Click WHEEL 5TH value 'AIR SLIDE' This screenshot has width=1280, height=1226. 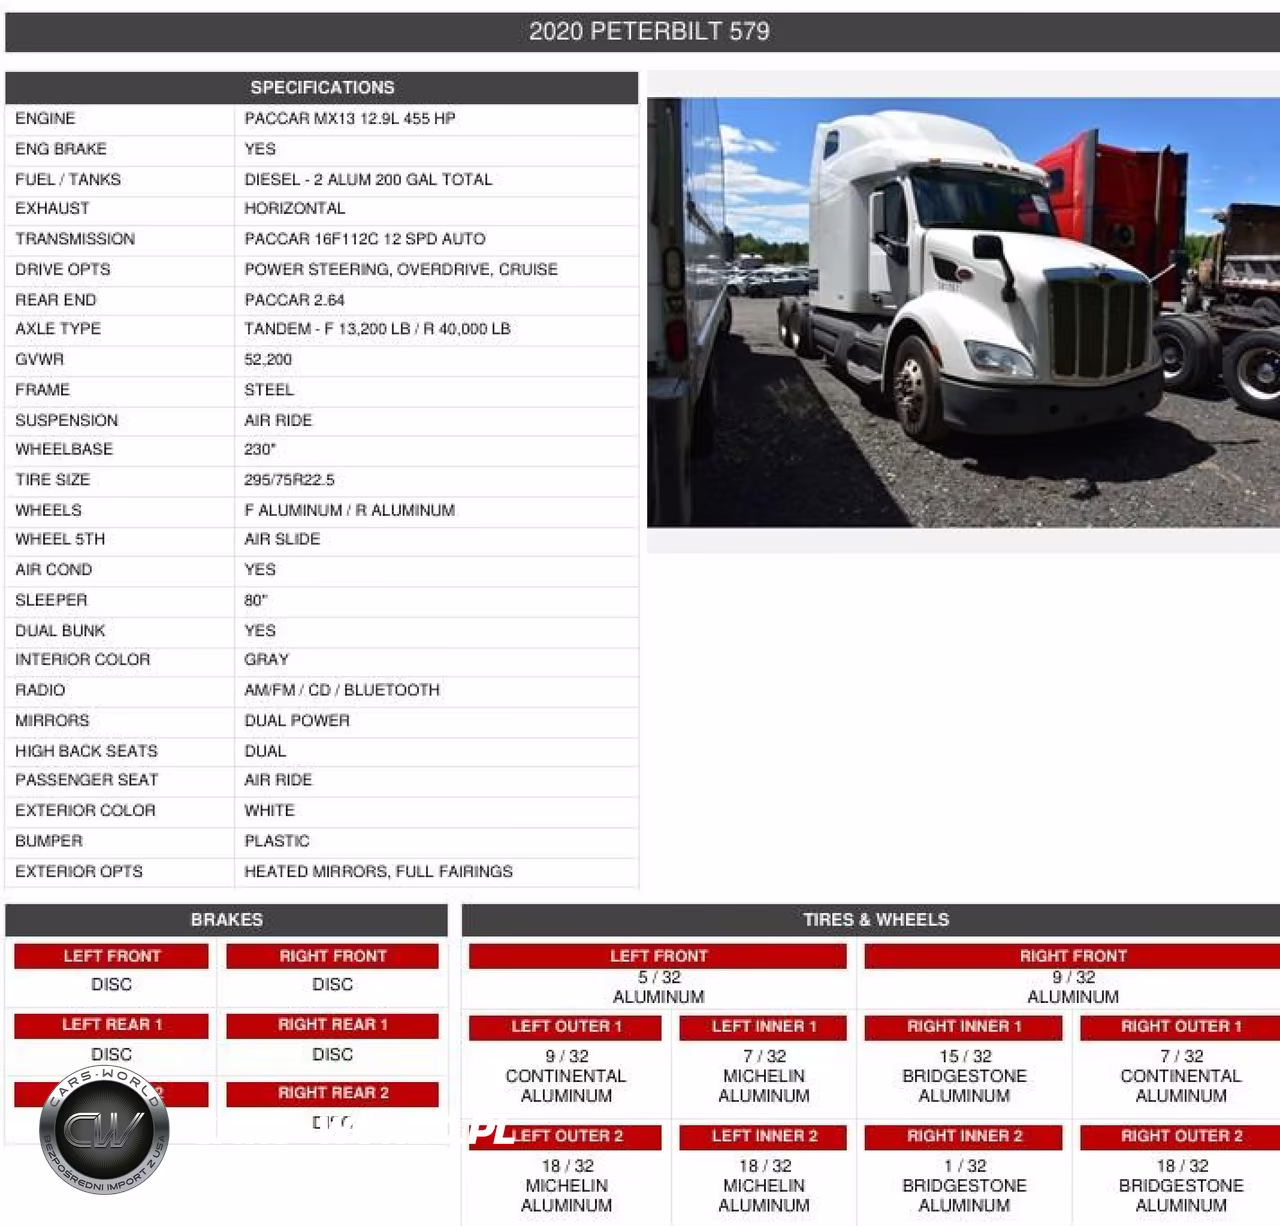point(282,540)
